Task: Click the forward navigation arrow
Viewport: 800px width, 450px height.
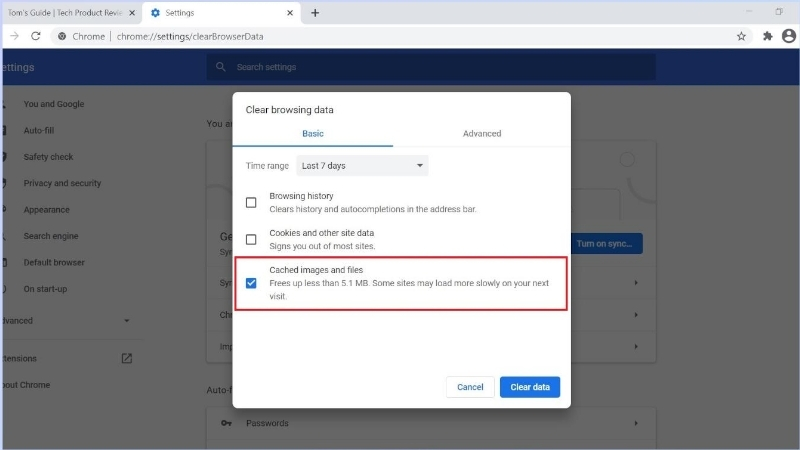Action: coord(14,36)
